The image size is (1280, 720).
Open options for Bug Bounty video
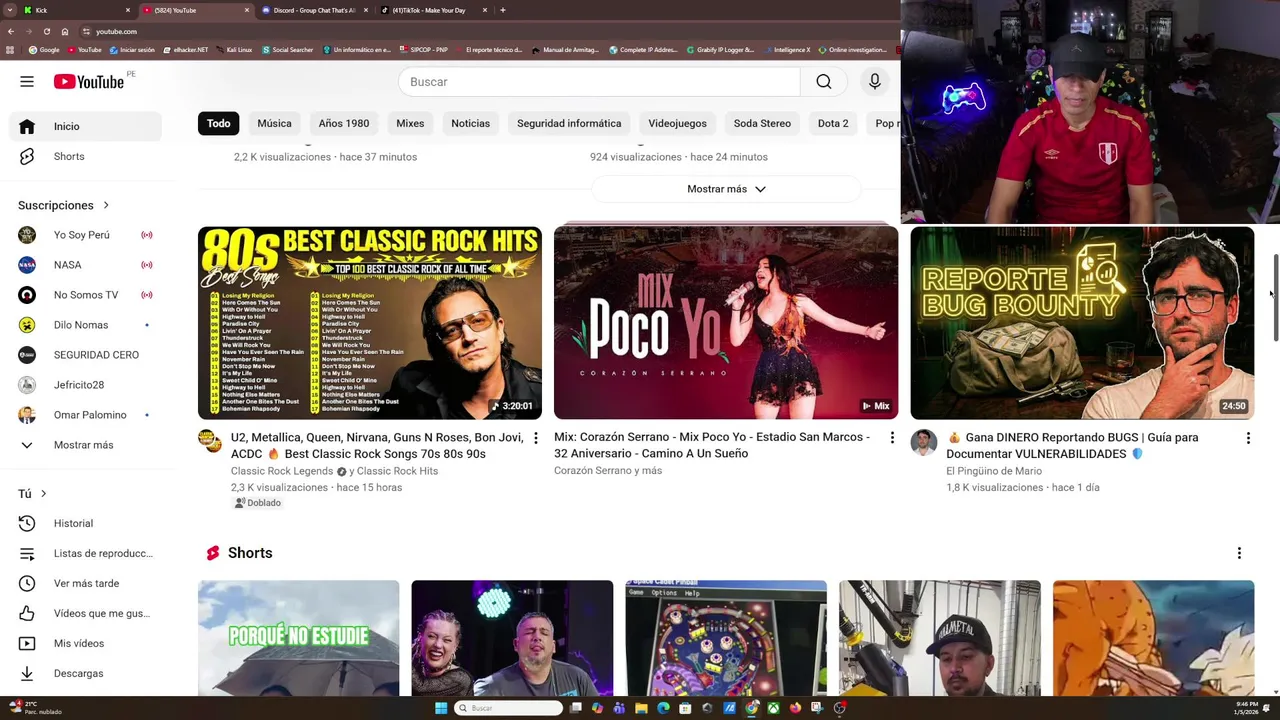(x=1248, y=438)
